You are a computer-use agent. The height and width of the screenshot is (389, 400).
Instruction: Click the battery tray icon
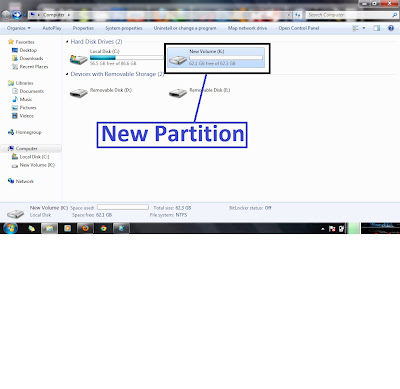(342, 229)
